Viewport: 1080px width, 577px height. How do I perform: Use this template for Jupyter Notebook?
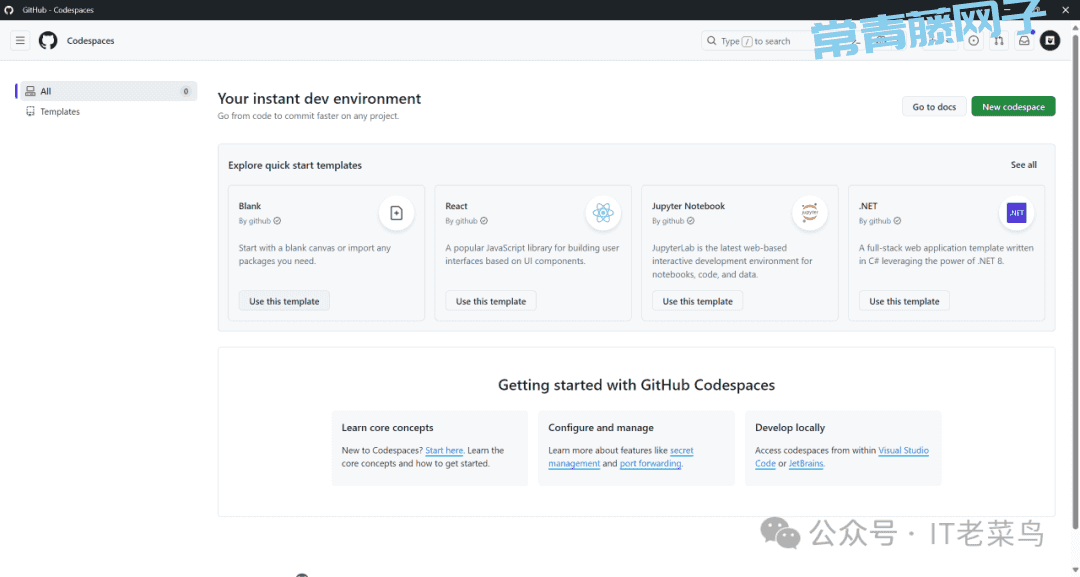pyautogui.click(x=698, y=301)
